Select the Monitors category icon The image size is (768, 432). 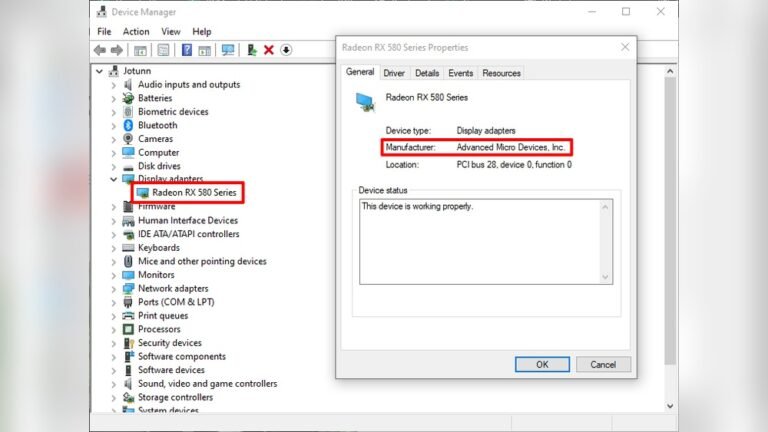(x=128, y=275)
